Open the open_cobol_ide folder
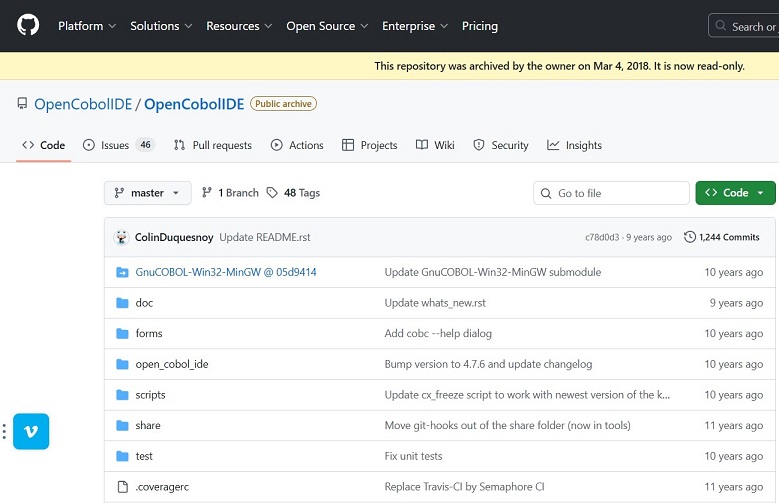Screen dimensions: 779x503 point(172,364)
